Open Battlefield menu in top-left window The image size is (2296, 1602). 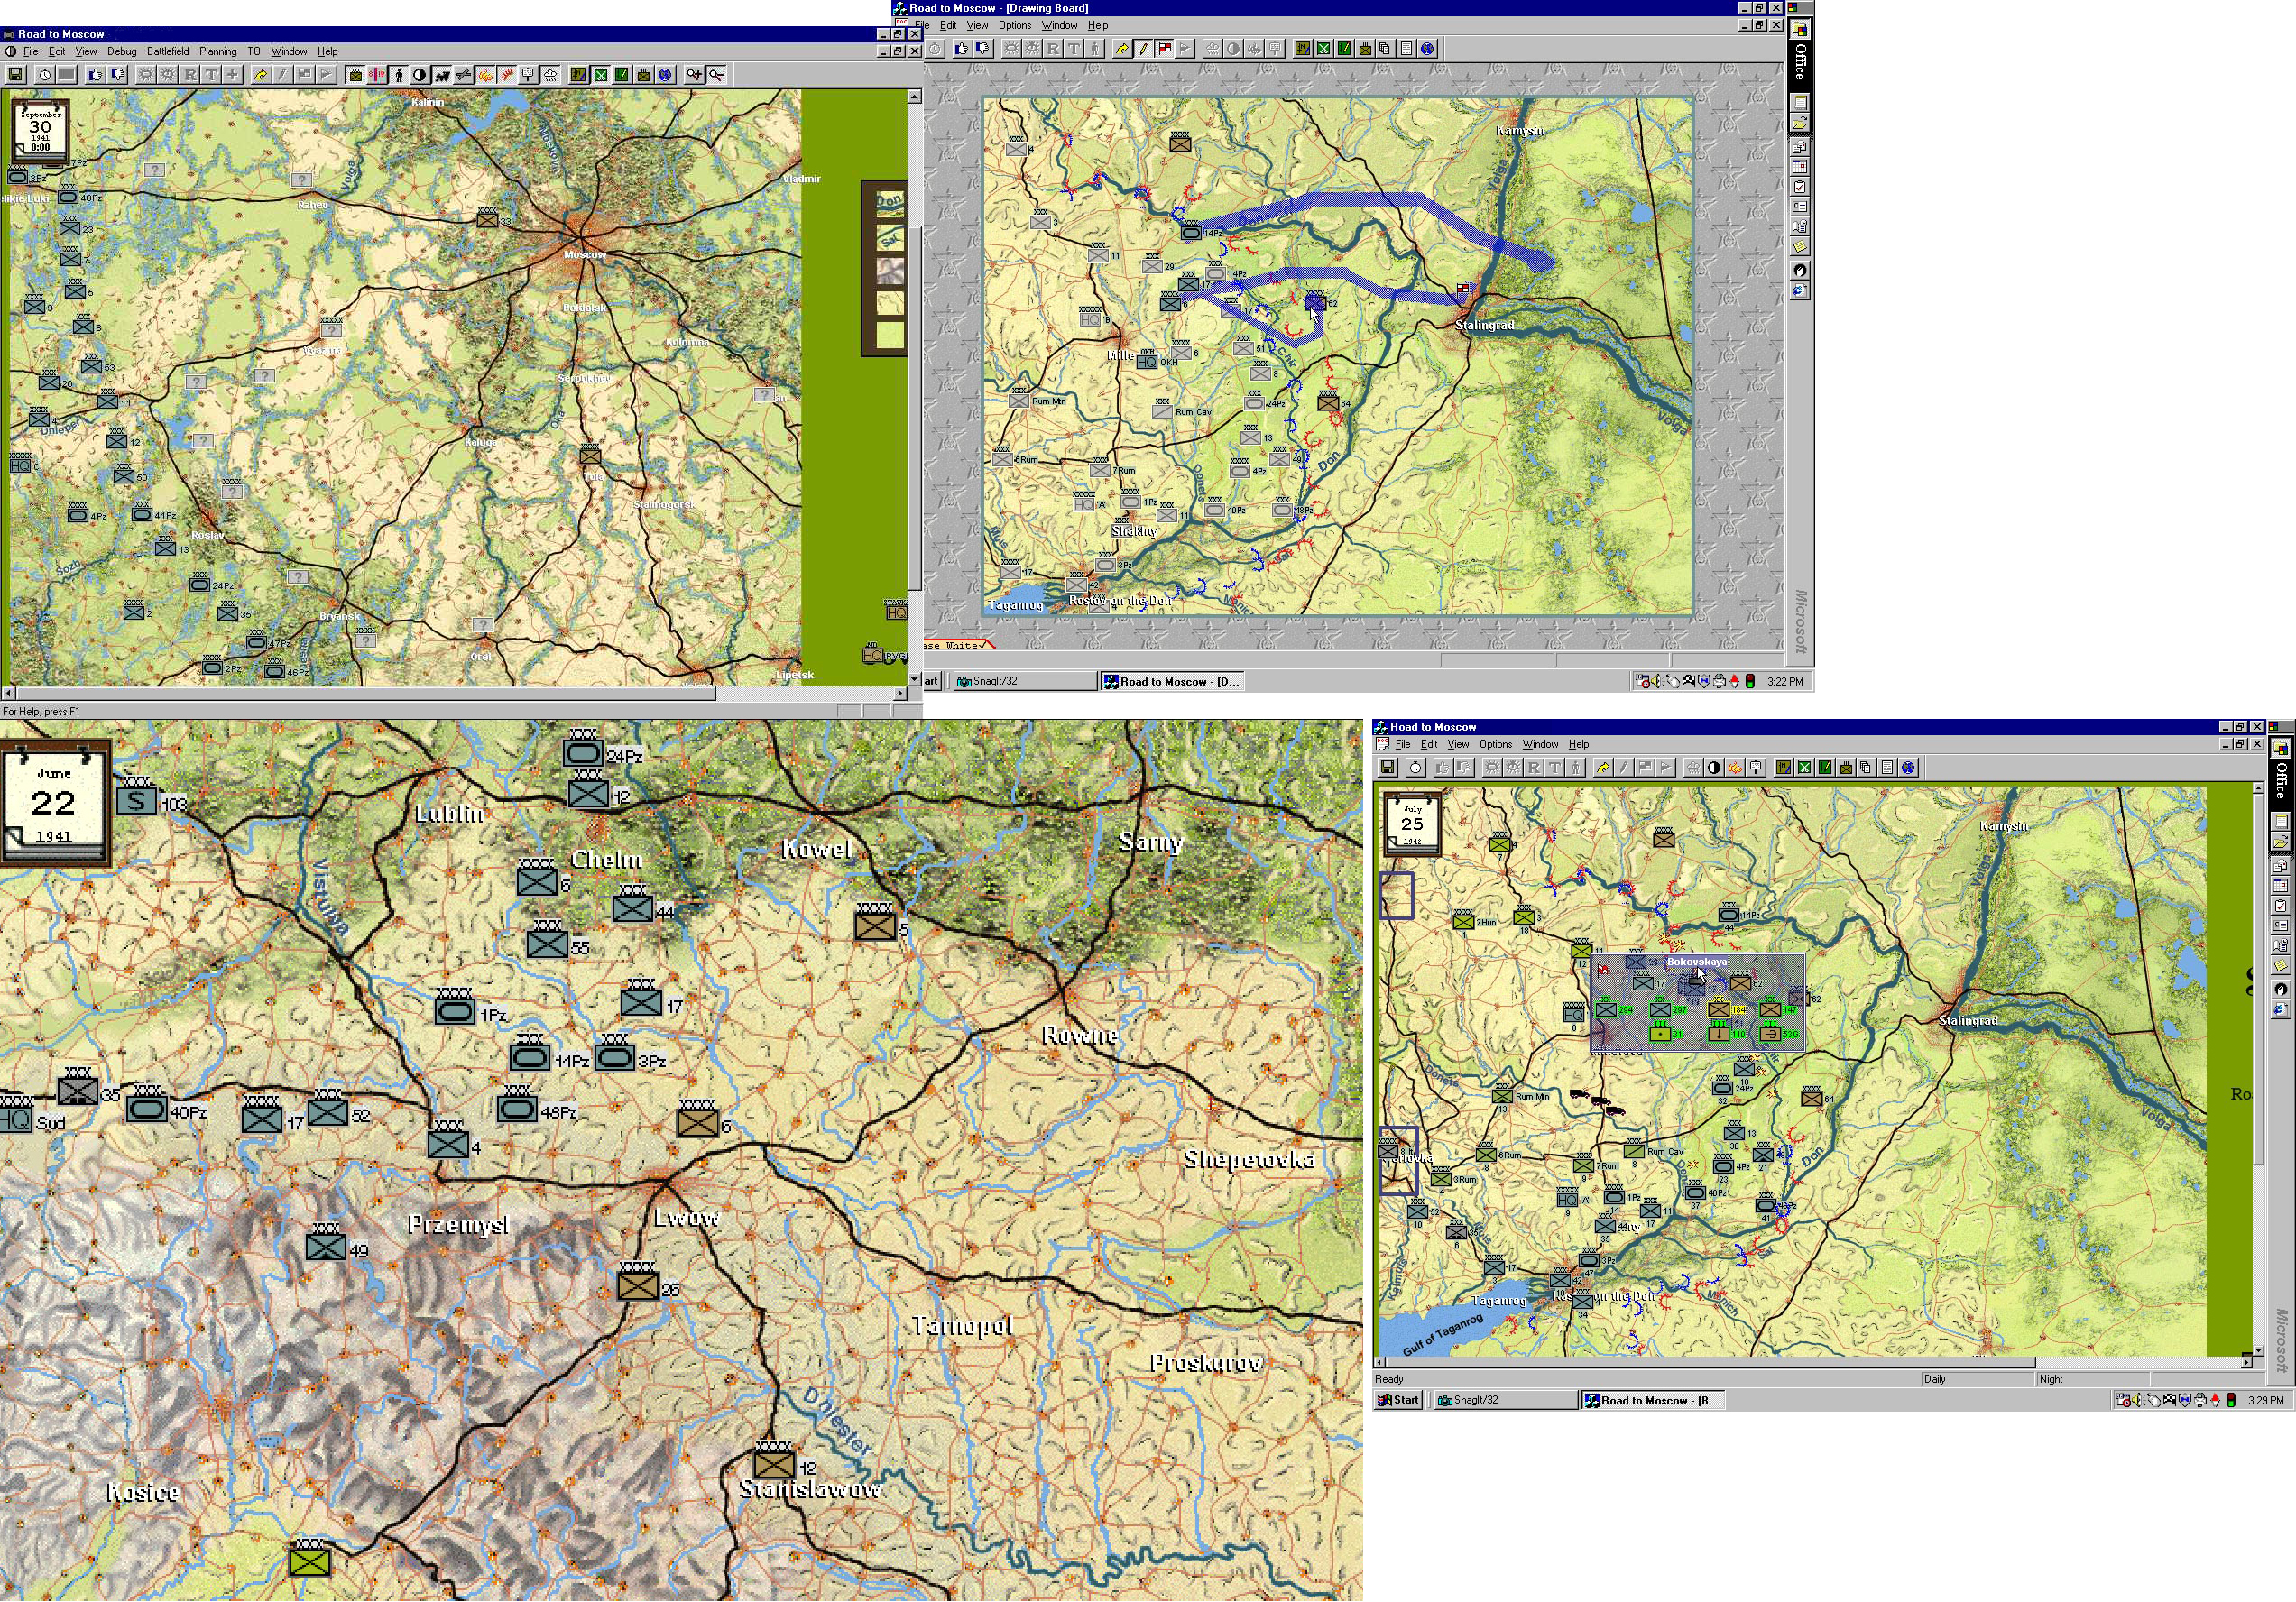[168, 51]
